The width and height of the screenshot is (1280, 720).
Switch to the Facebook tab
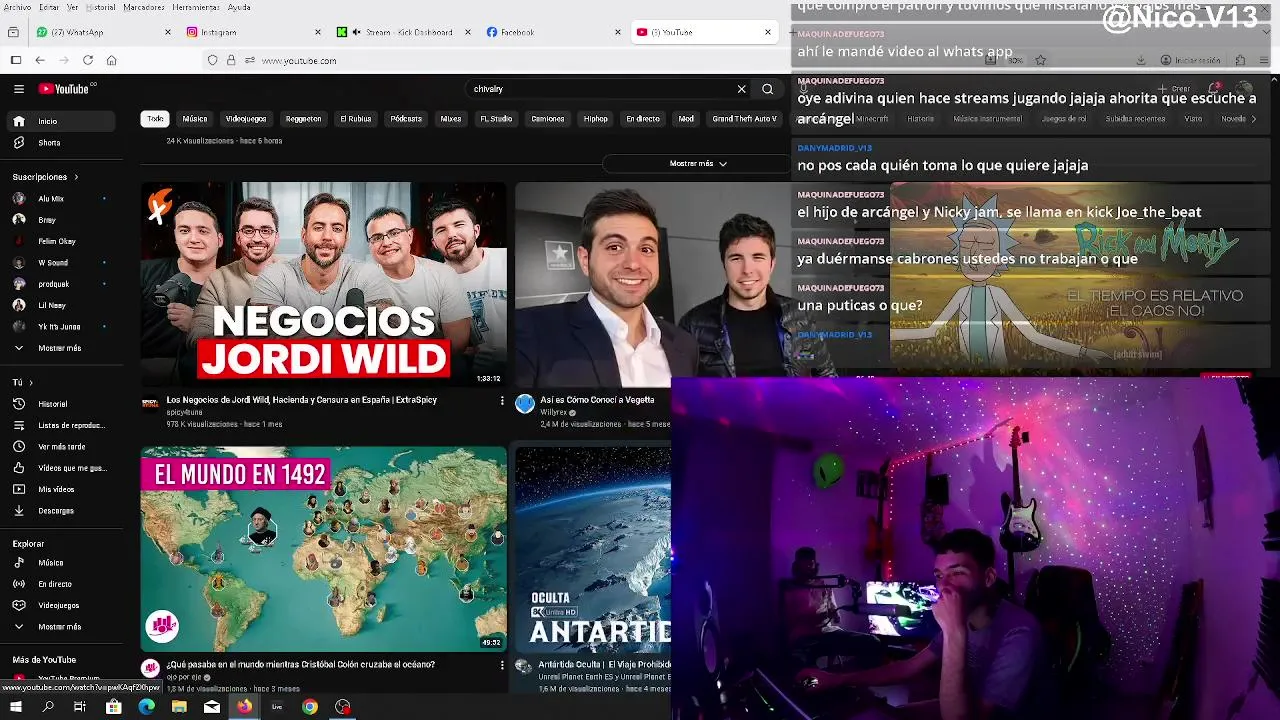click(x=553, y=32)
